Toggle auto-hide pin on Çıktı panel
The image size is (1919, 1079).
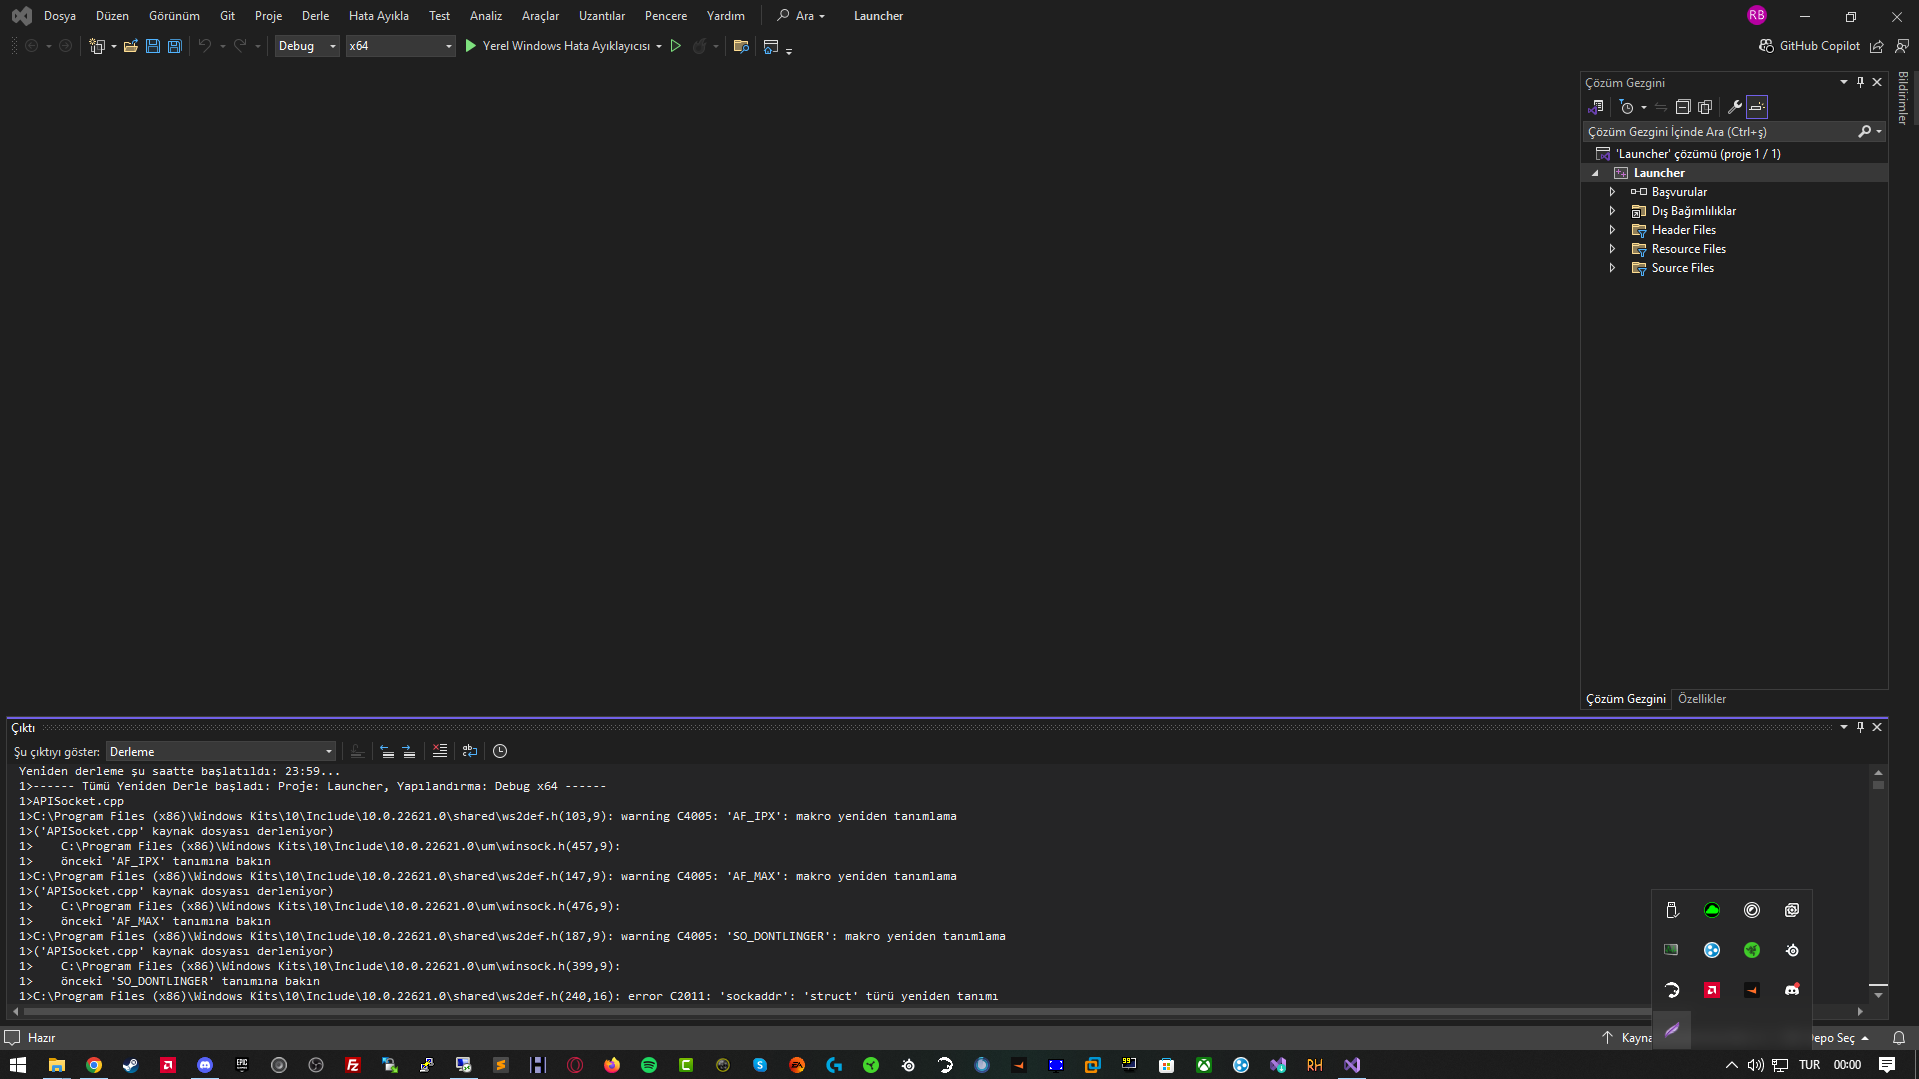[1860, 727]
